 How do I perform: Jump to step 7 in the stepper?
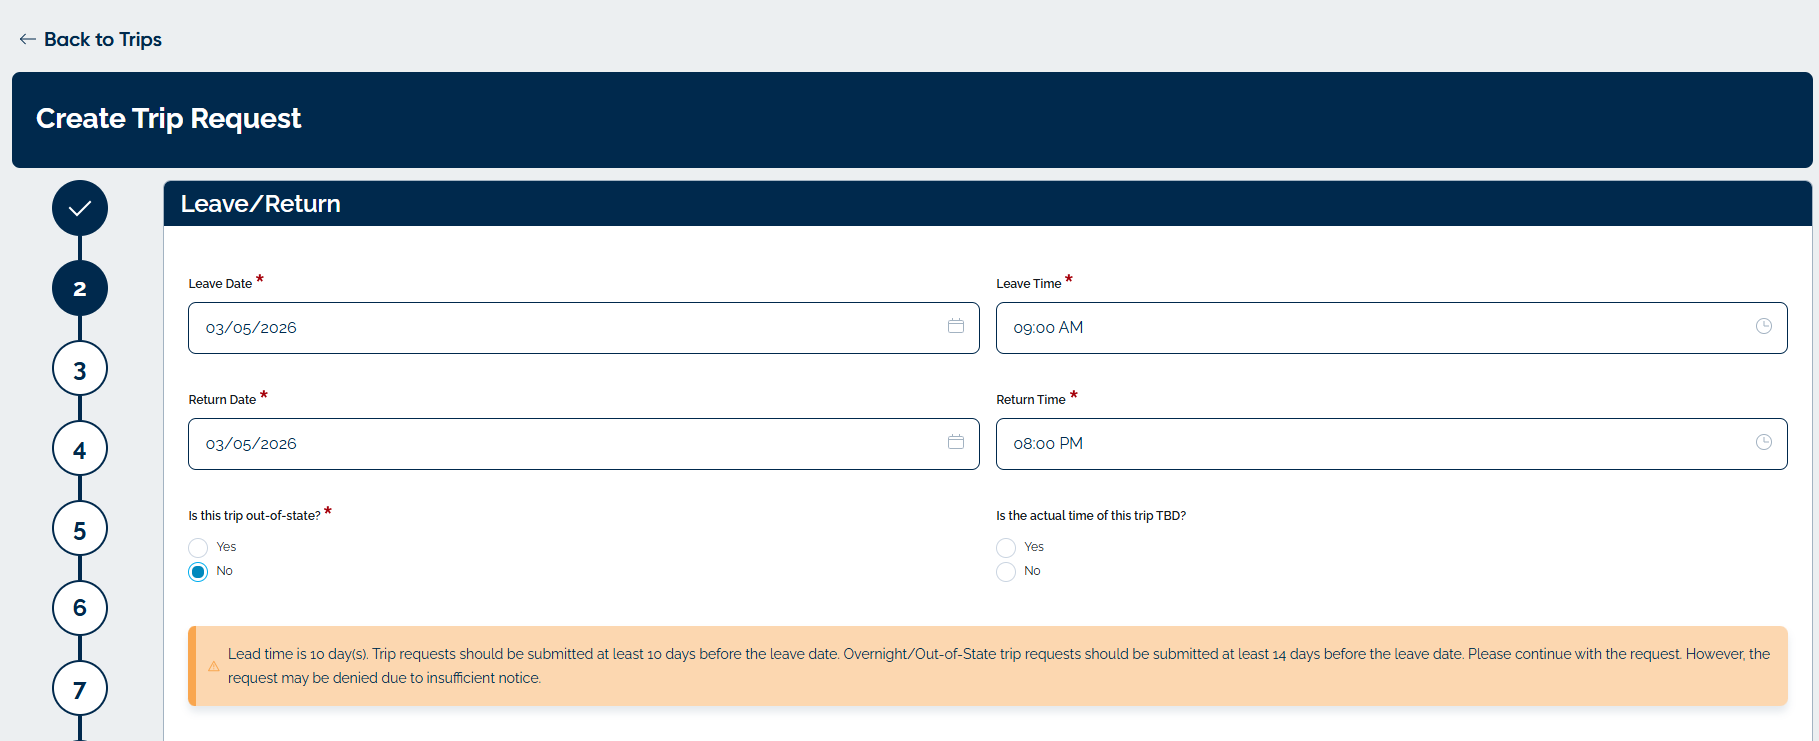[x=80, y=688]
